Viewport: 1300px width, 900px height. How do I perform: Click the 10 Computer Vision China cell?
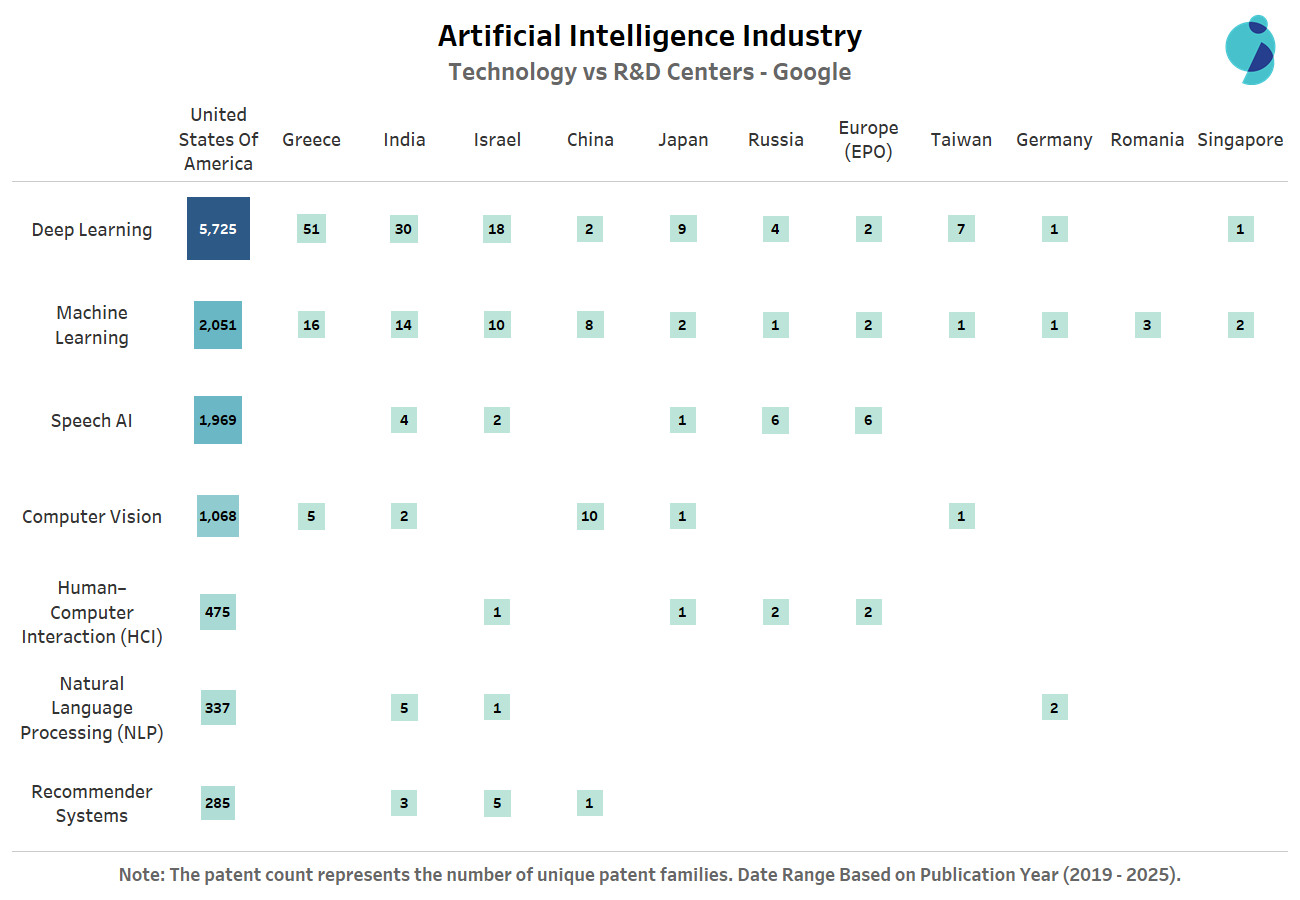[x=590, y=516]
